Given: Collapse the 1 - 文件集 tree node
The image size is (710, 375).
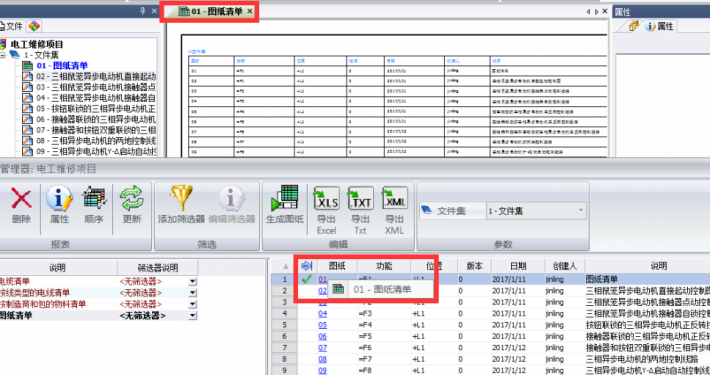Looking at the screenshot, I should pos(3,55).
